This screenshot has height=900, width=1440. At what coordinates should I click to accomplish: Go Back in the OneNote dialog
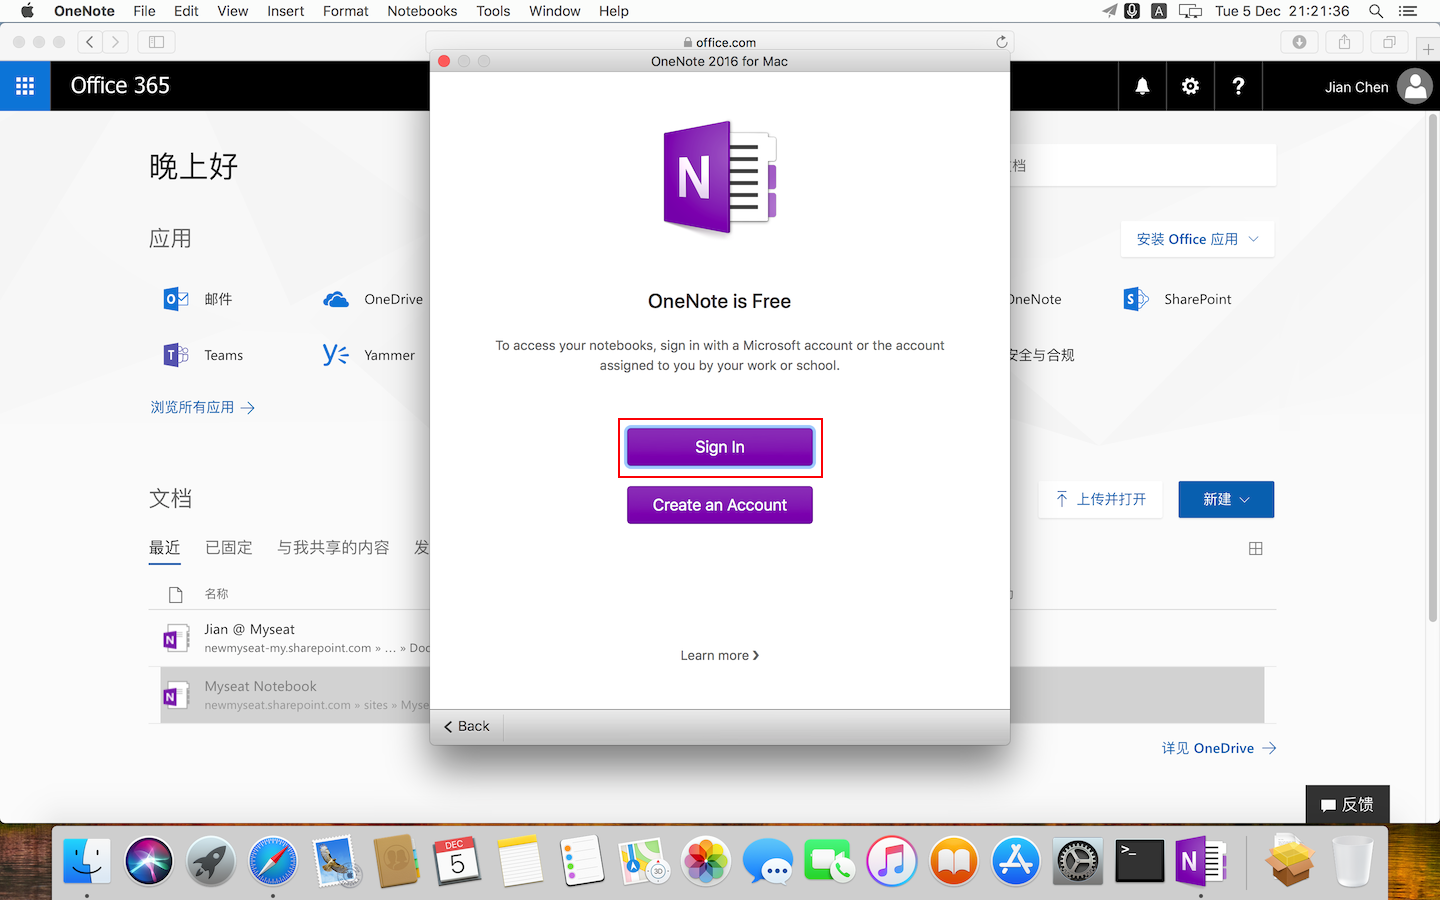467,726
